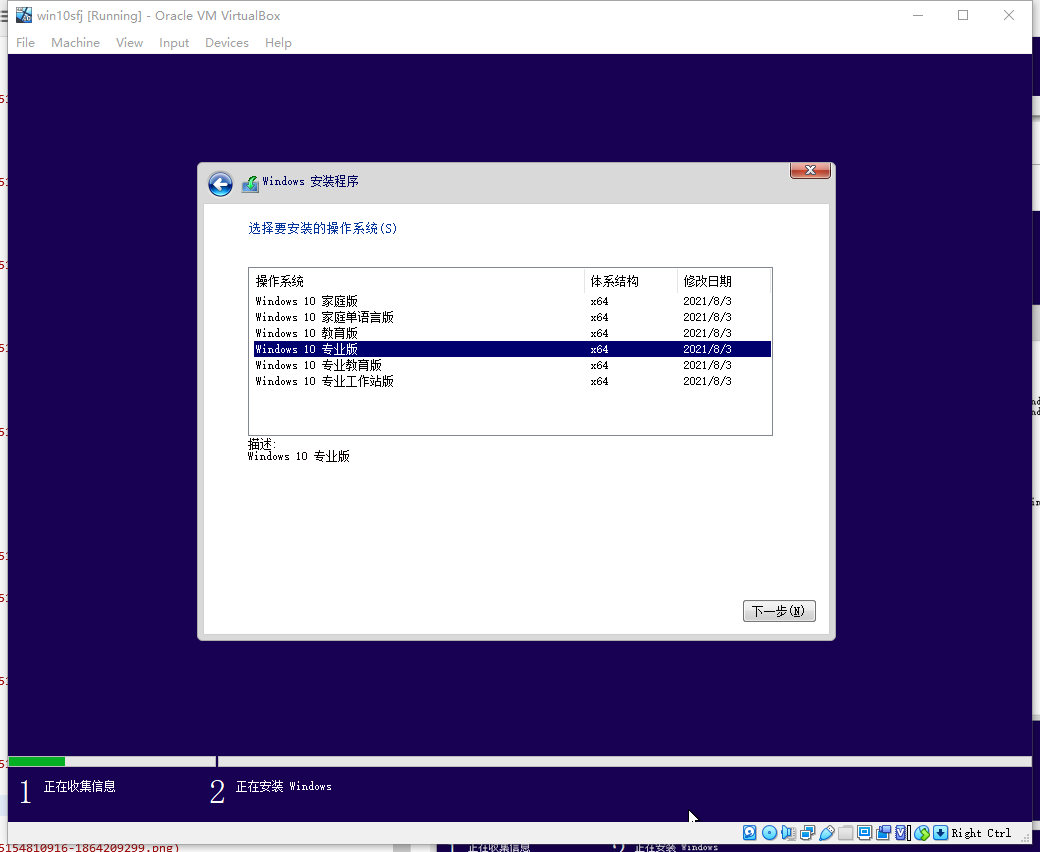Click the 2021/8/3 date of 专业工作站版

707,381
